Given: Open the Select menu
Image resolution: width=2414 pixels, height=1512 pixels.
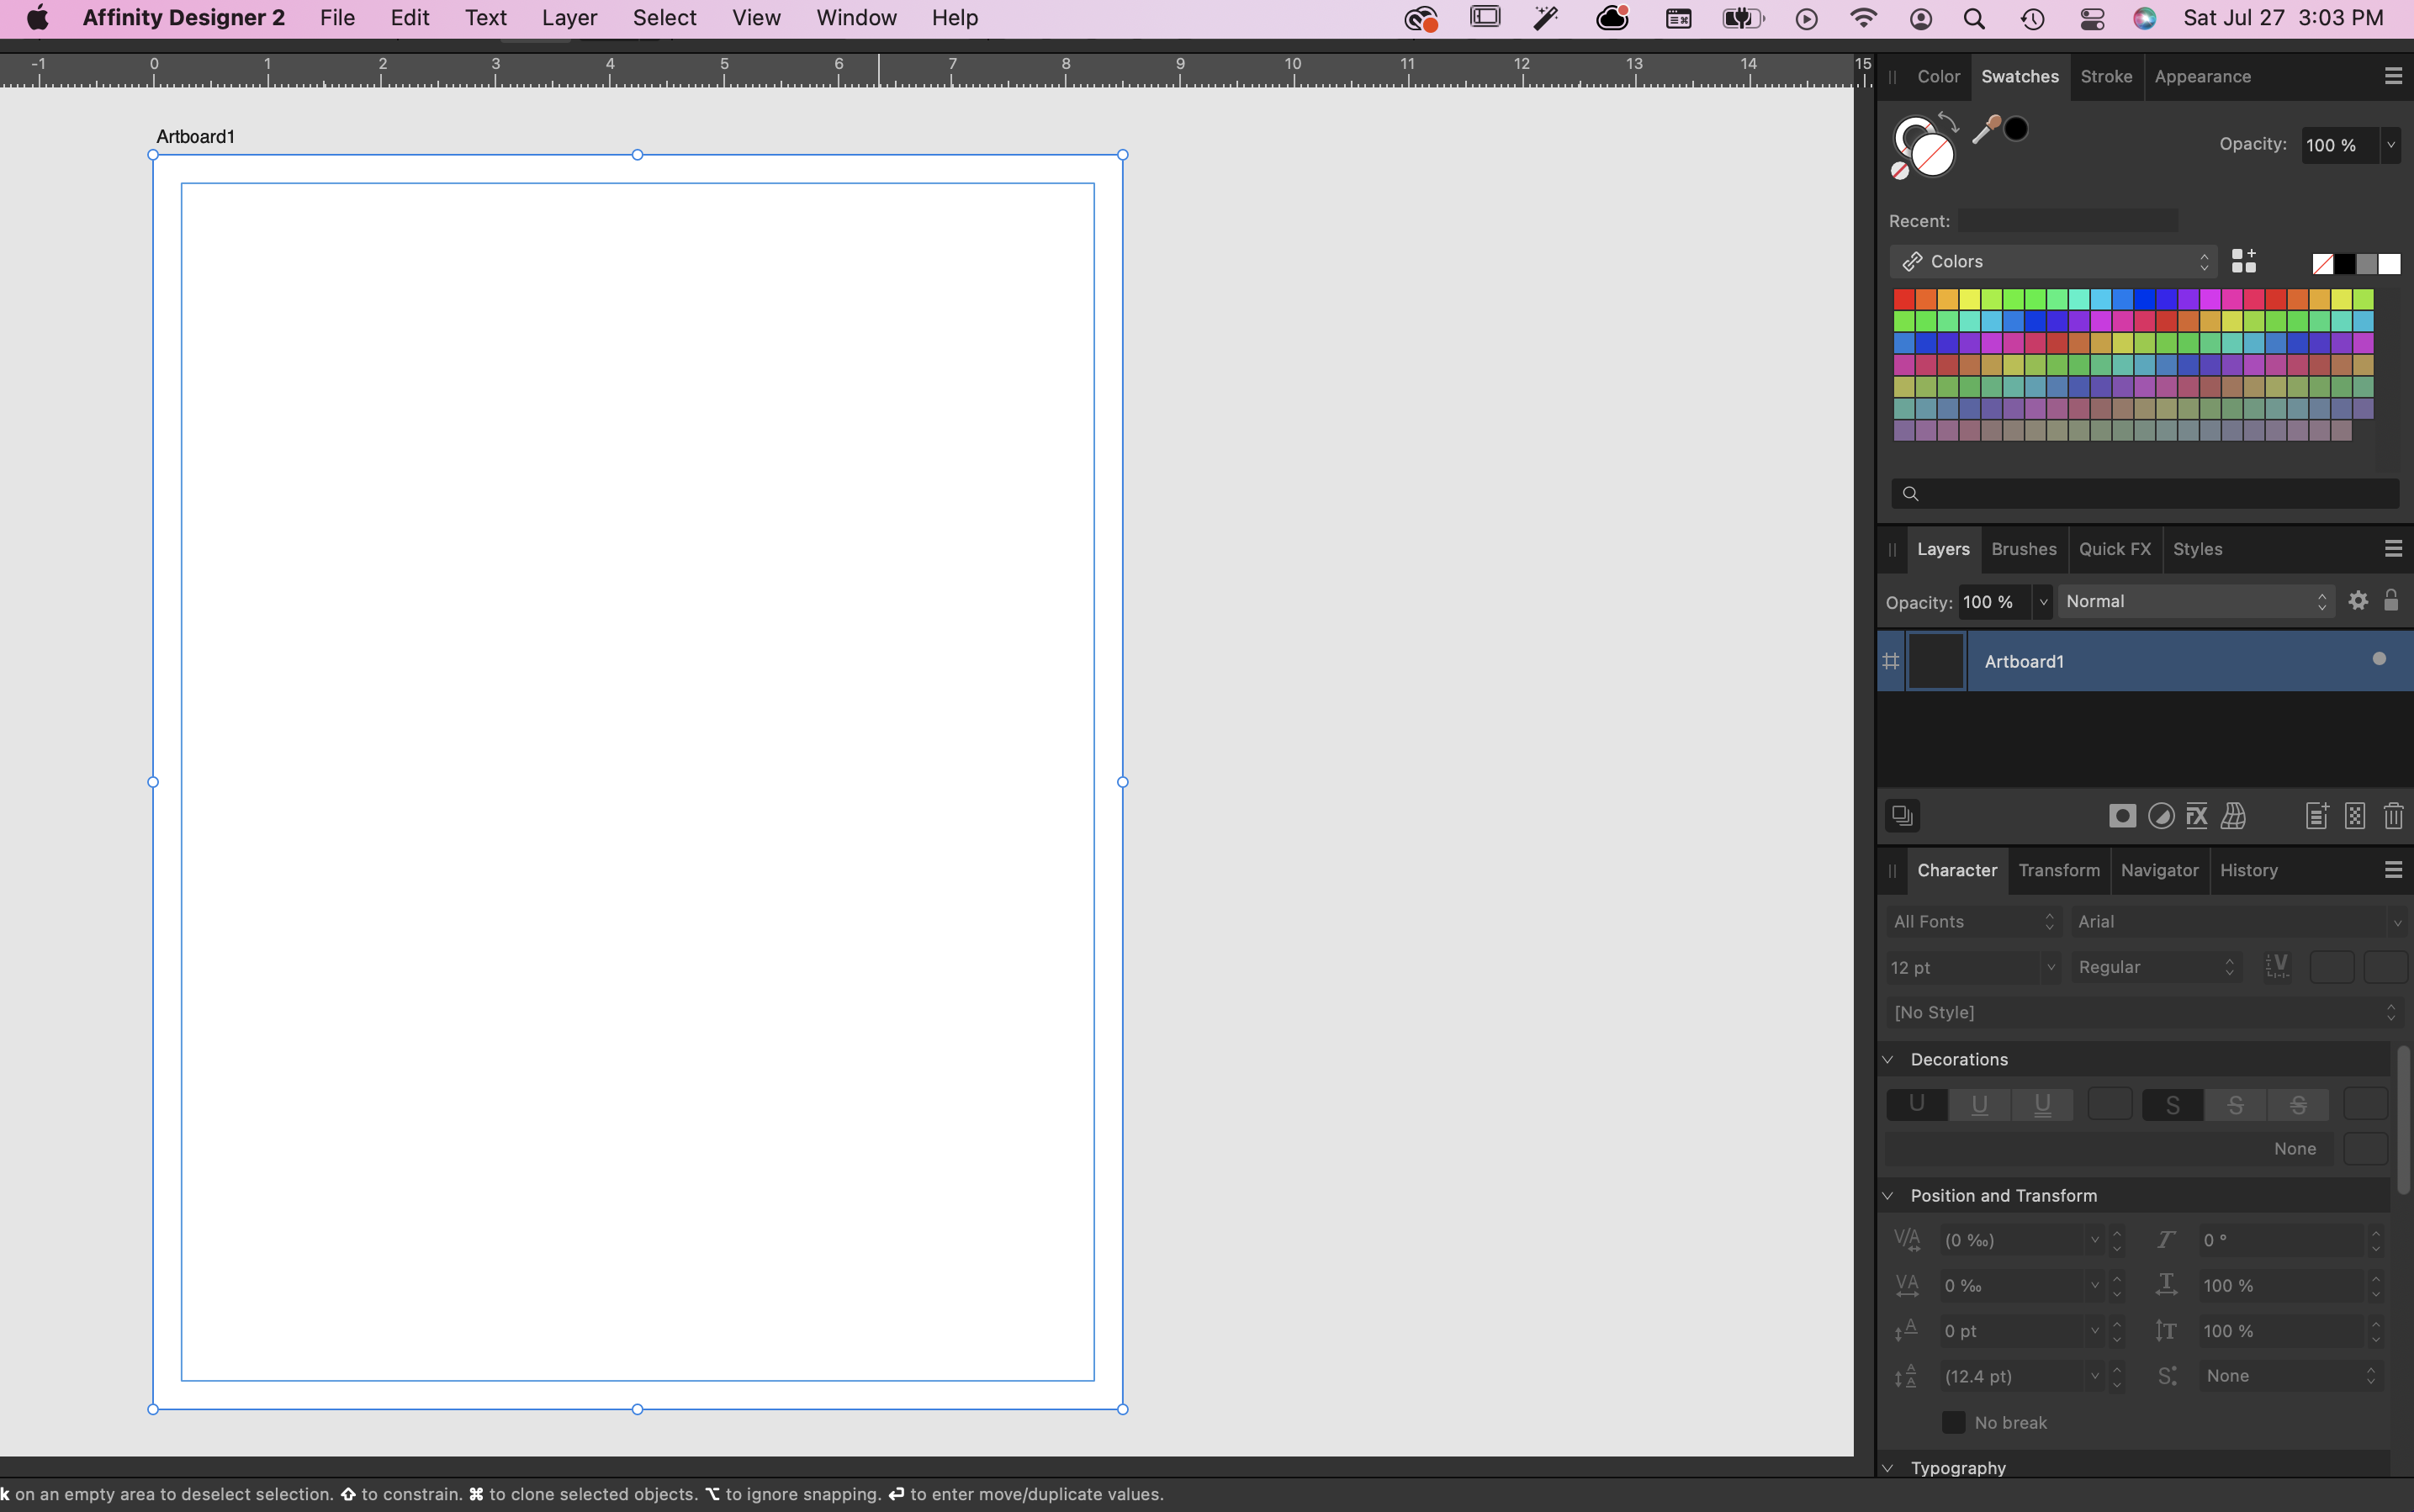Looking at the screenshot, I should [664, 17].
